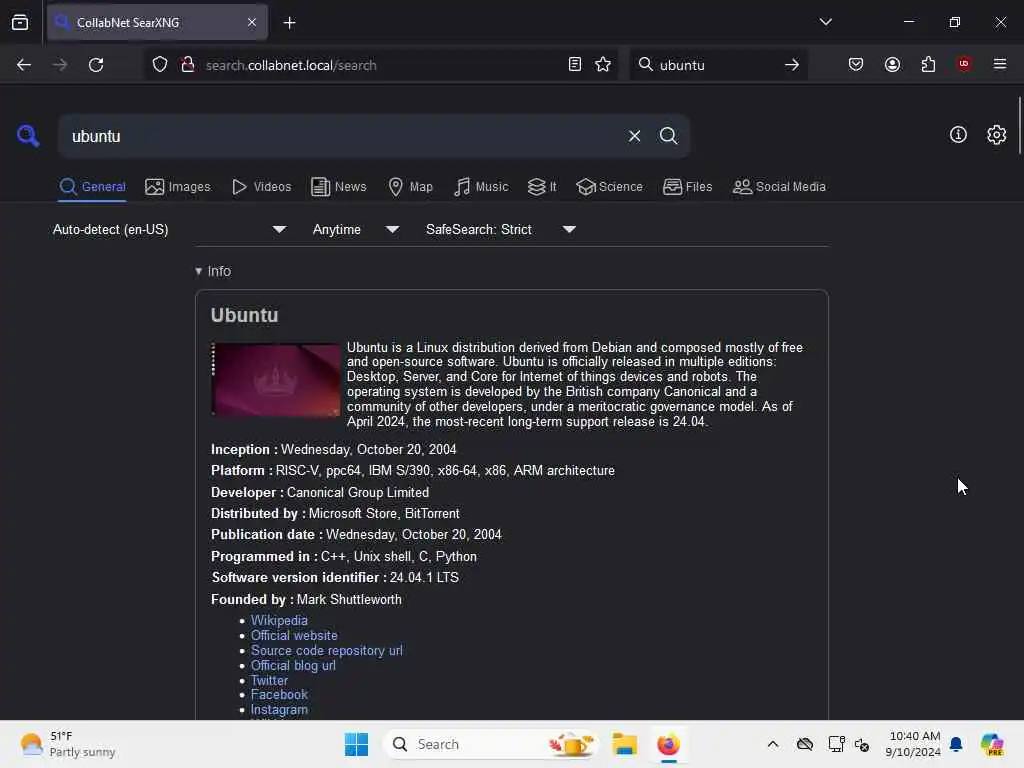Open uBlock Origin extension icon
The width and height of the screenshot is (1024, 768).
pos(964,63)
